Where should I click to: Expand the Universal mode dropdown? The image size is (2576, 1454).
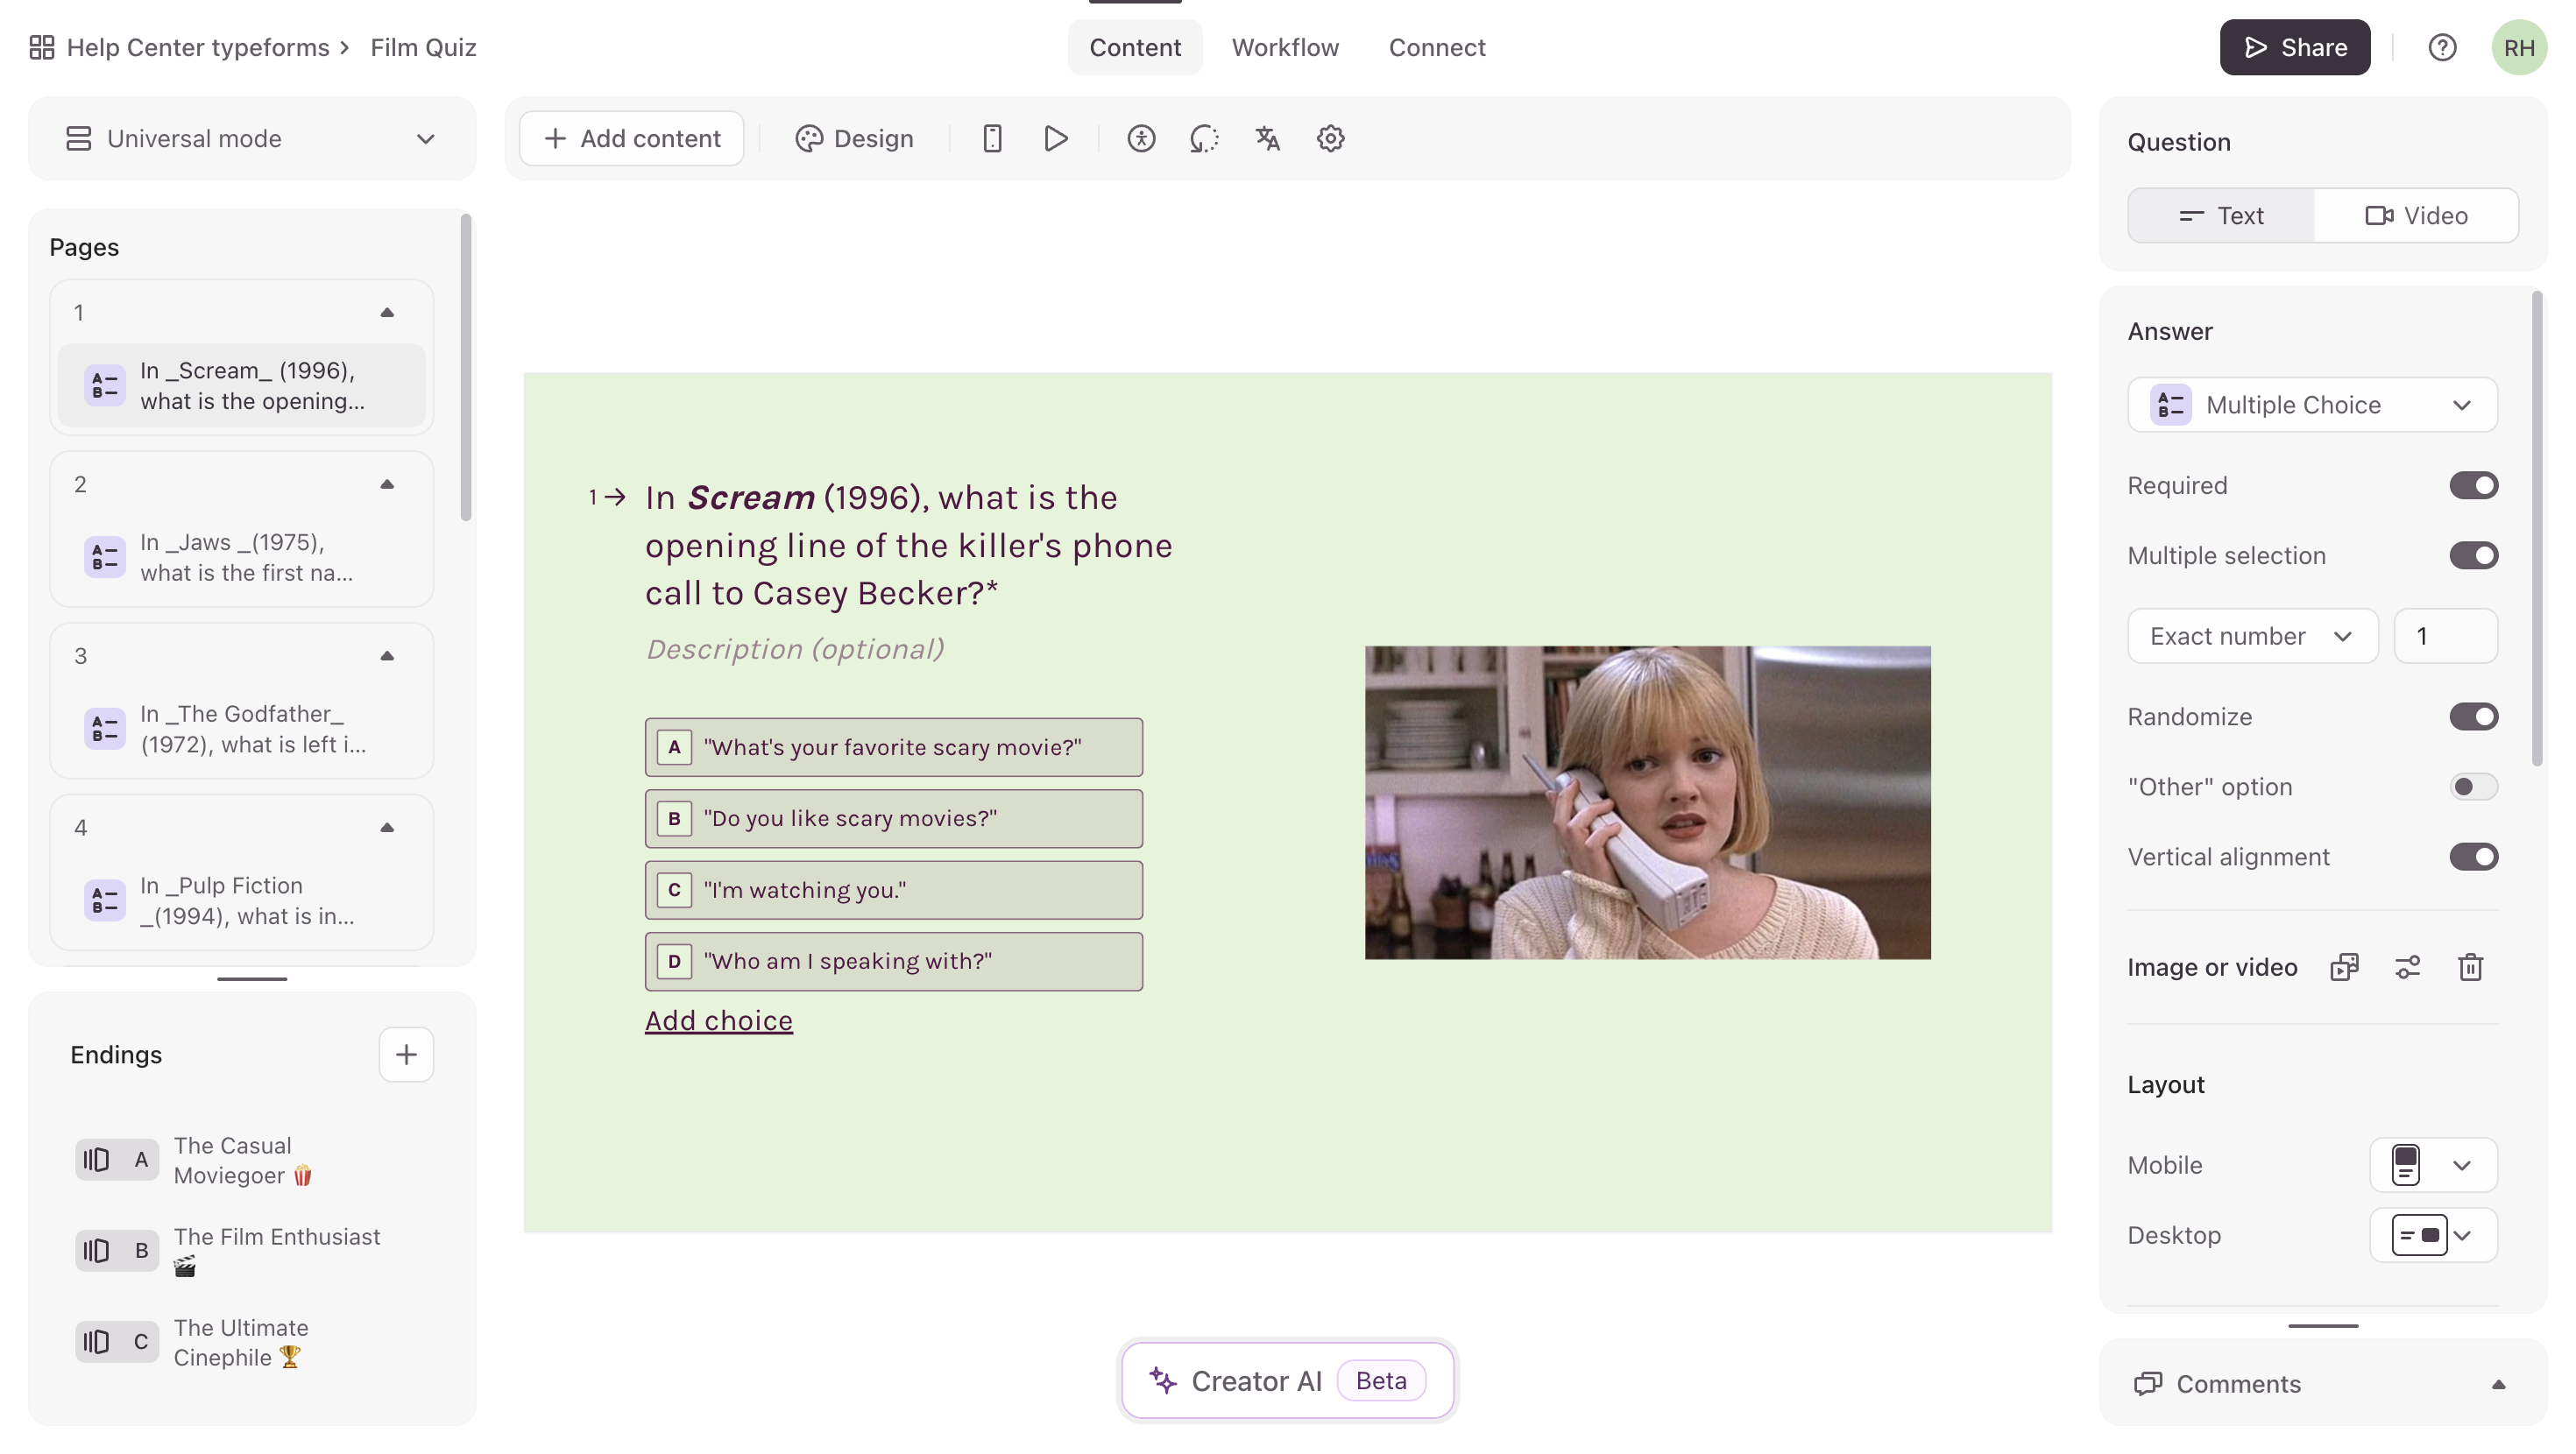(252, 139)
